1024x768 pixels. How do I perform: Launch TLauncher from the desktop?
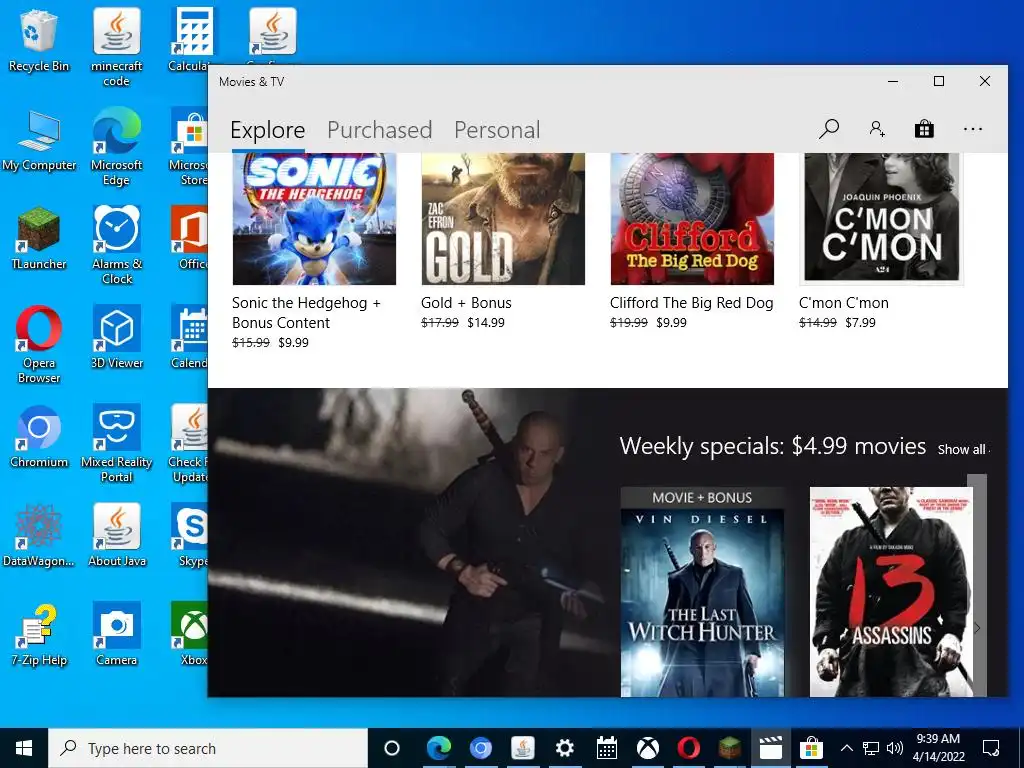point(39,238)
